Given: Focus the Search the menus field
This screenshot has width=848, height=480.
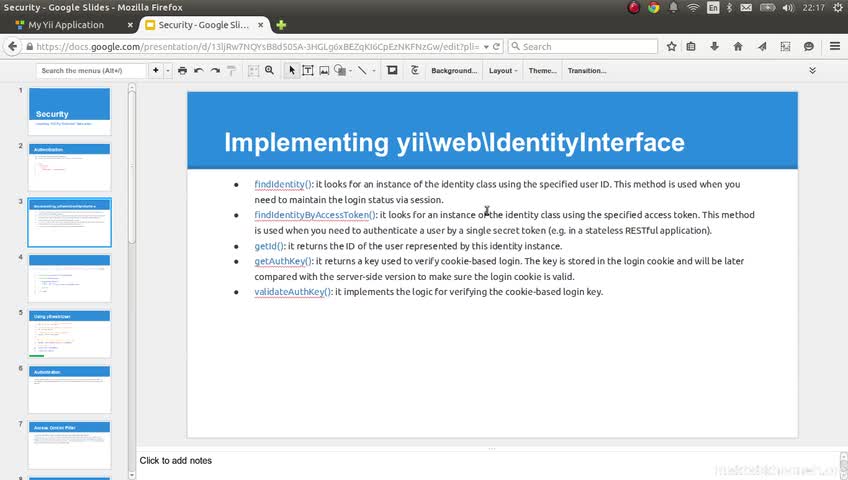Looking at the screenshot, I should pos(91,71).
